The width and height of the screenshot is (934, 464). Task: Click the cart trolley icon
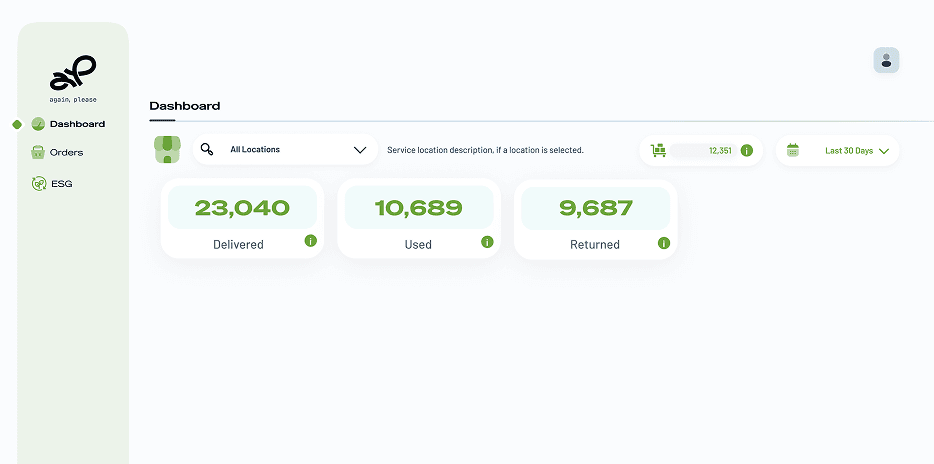[658, 150]
